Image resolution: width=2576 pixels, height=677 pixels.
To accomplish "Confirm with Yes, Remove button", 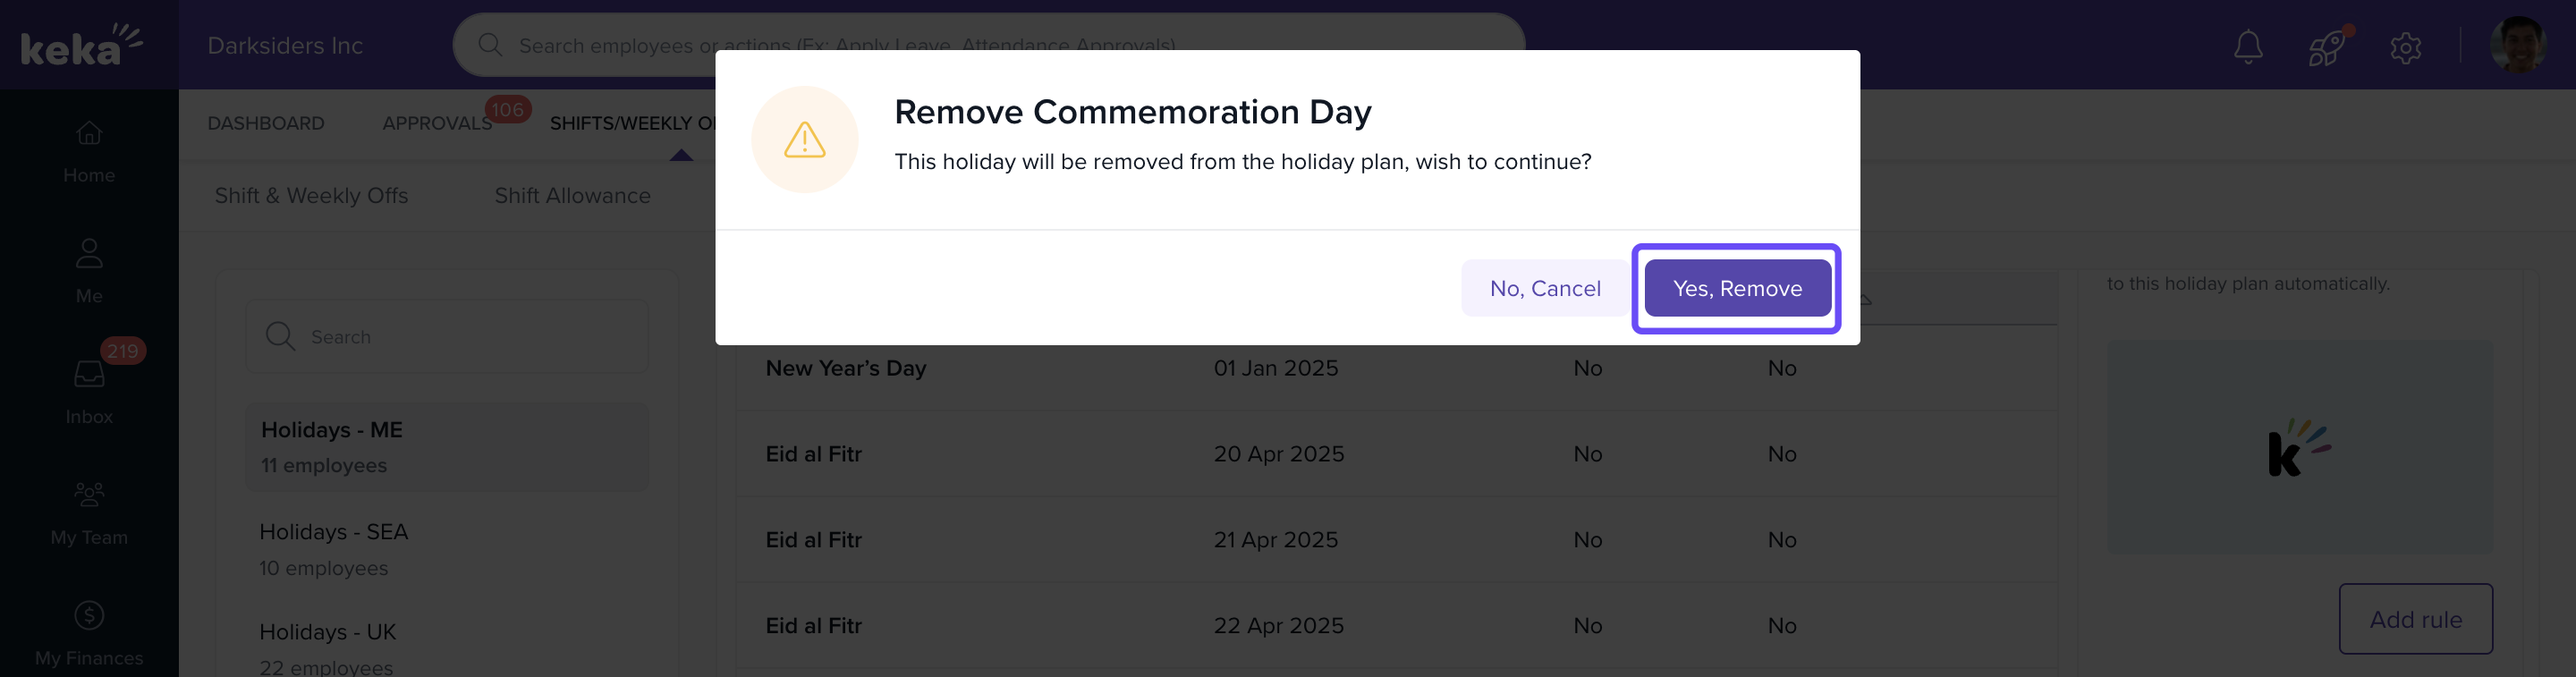I will [x=1737, y=288].
